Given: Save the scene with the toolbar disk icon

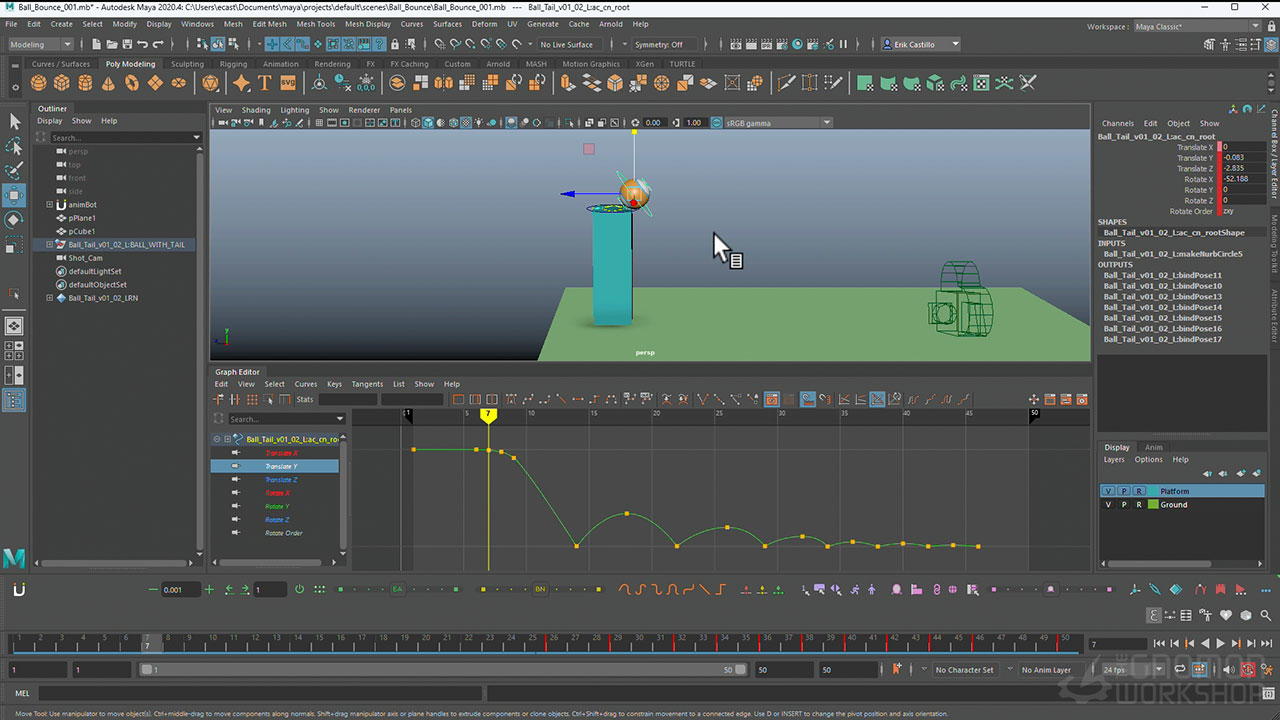Looking at the screenshot, I should 125,44.
